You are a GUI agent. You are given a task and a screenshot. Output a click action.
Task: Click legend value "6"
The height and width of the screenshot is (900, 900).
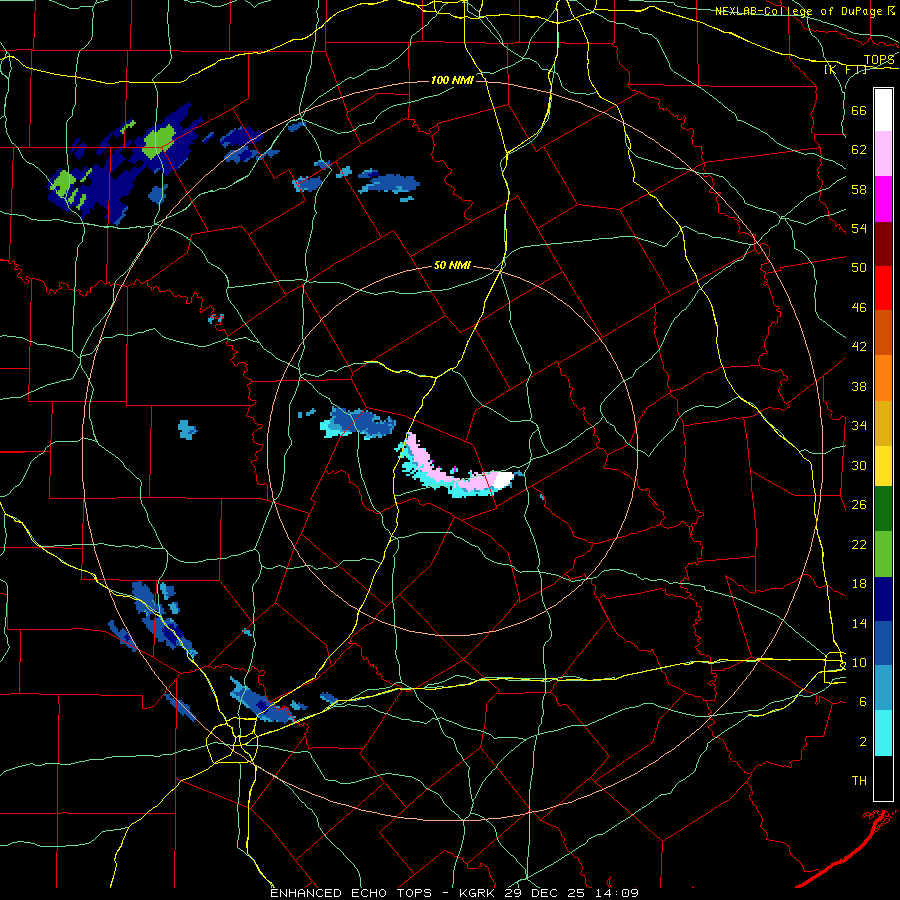[x=863, y=701]
